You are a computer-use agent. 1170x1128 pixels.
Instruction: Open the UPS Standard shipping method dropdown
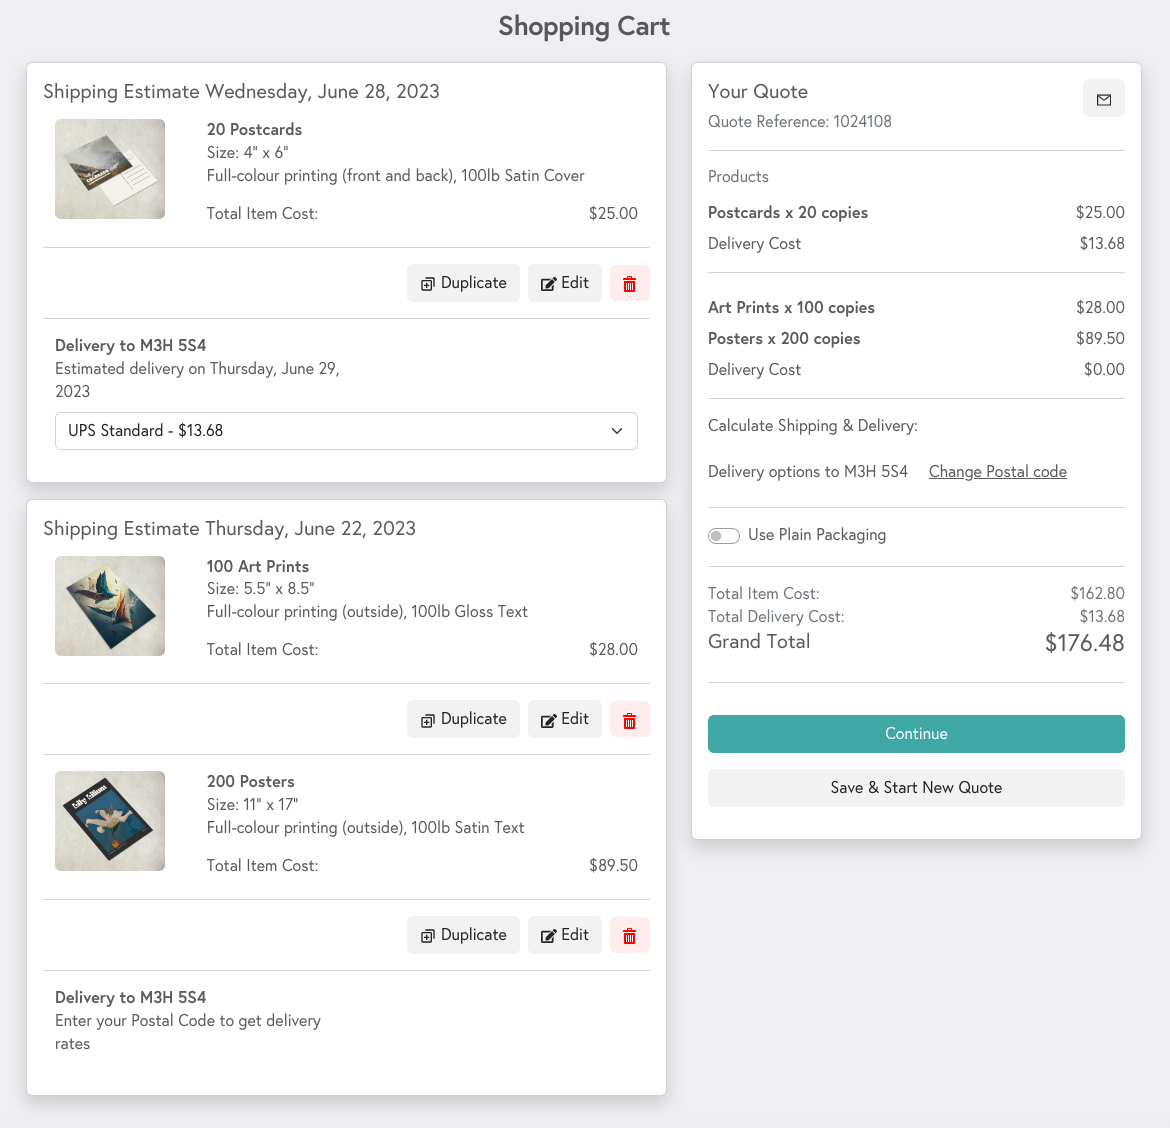[x=346, y=431]
